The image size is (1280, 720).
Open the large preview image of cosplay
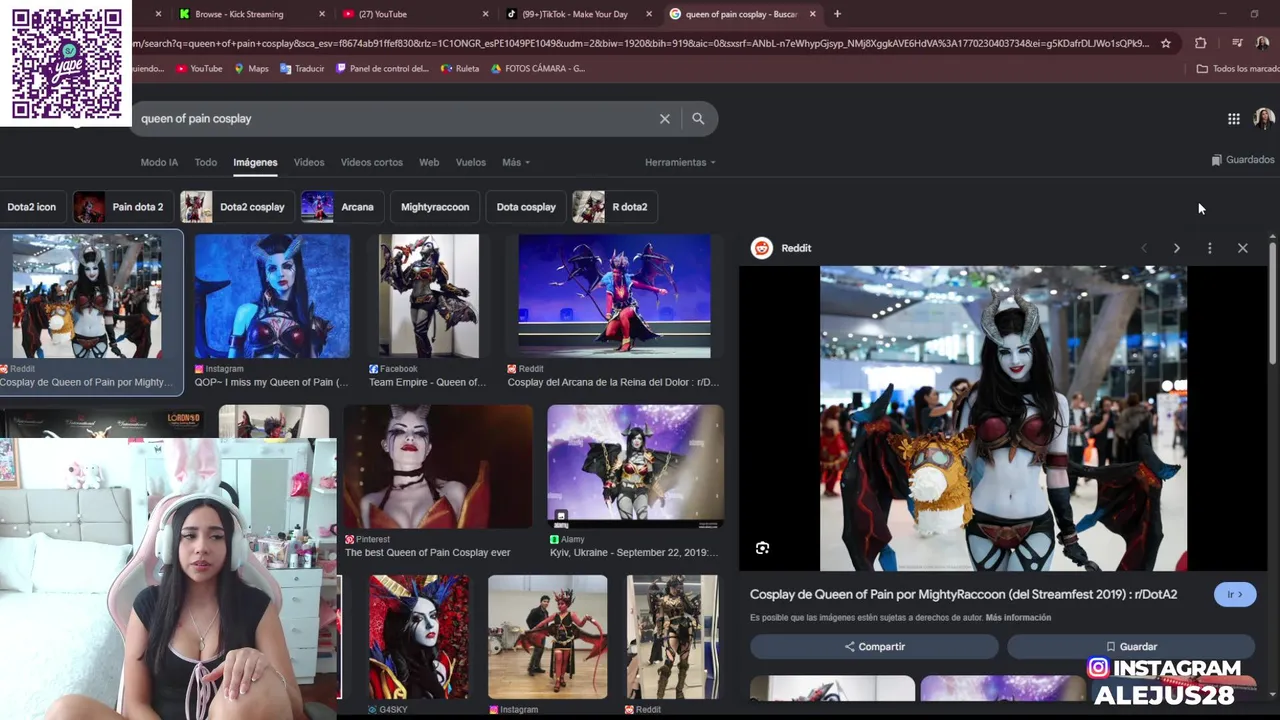pos(1003,418)
